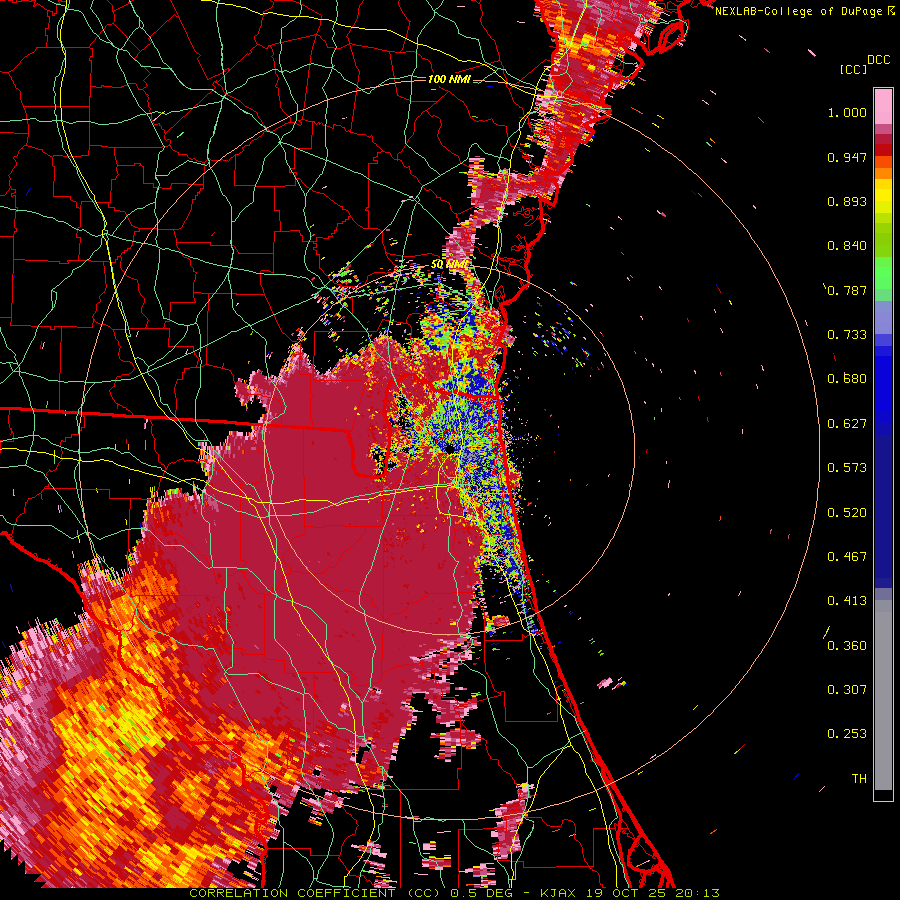
Task: Click the 1.000 value on the color scale
Action: click(x=847, y=112)
